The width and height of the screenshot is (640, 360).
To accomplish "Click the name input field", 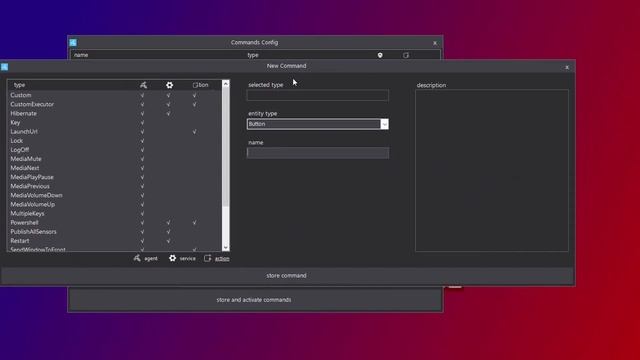I will click(x=318, y=153).
